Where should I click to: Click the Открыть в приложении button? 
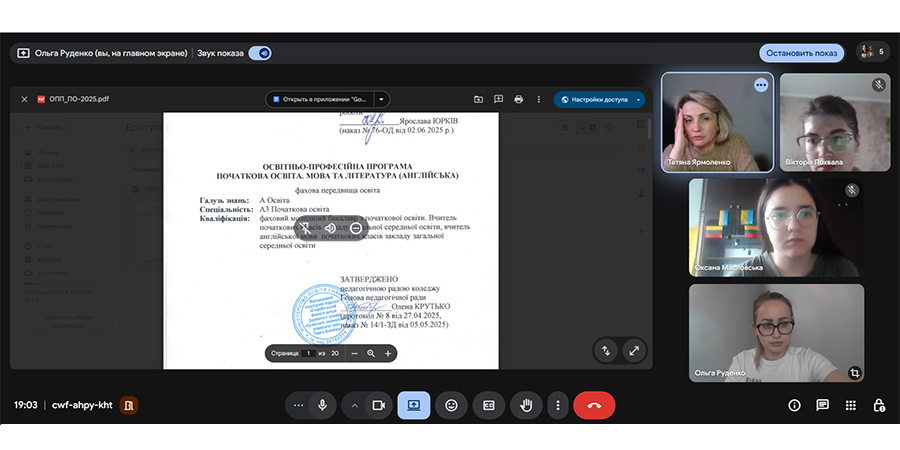(320, 99)
